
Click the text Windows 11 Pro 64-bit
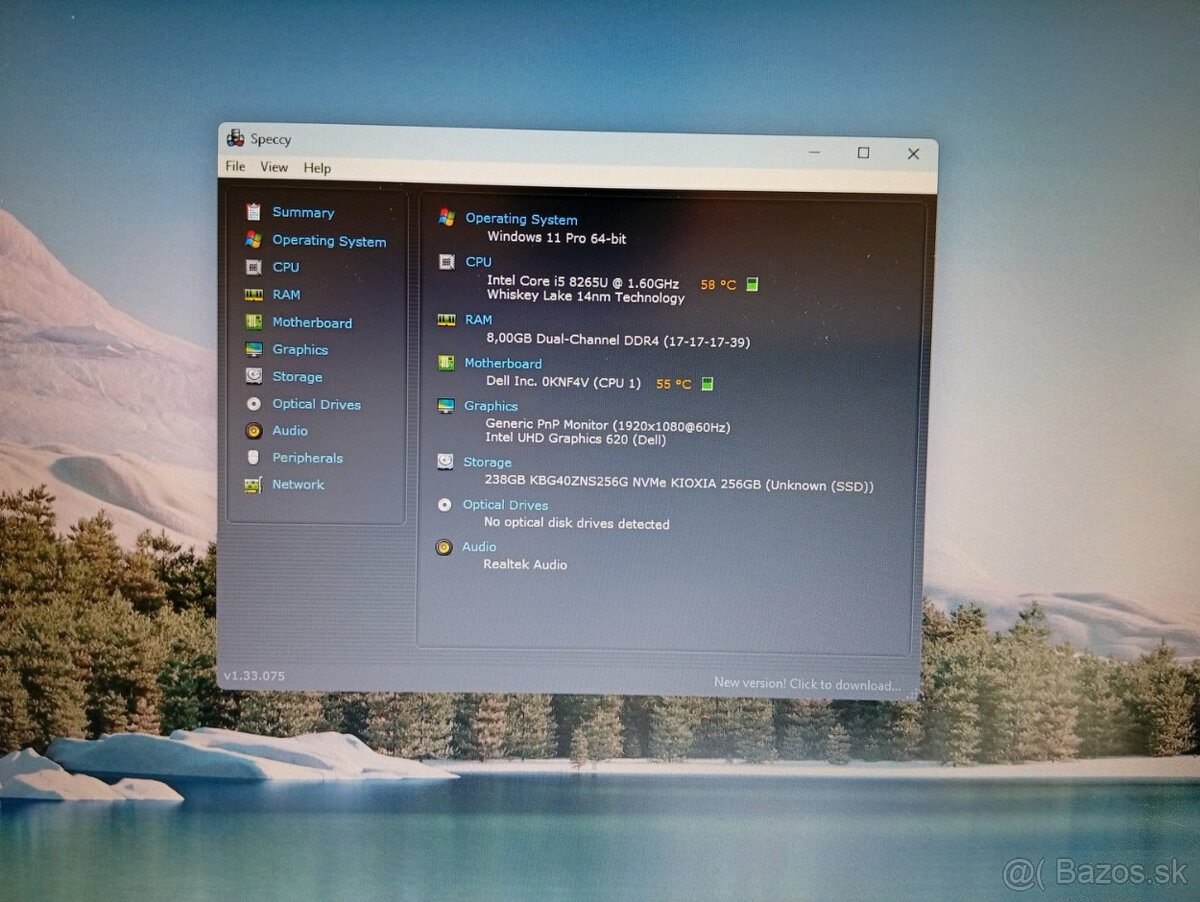coord(557,238)
